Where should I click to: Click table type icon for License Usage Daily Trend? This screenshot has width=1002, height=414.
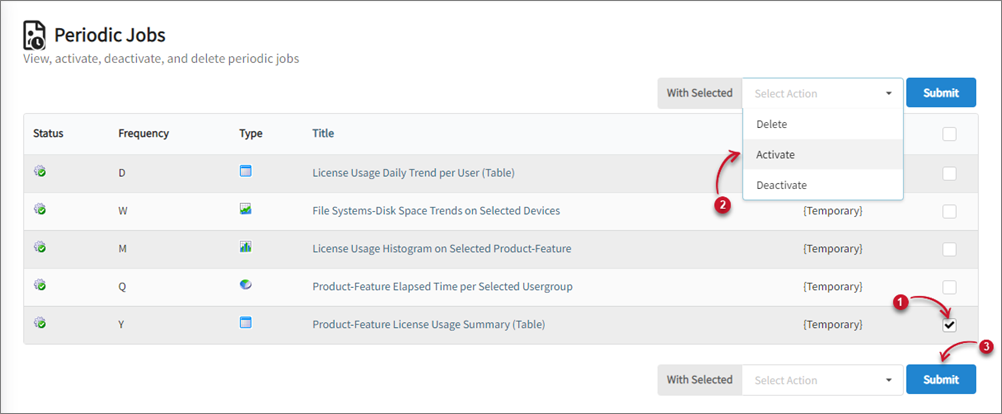[x=246, y=172]
